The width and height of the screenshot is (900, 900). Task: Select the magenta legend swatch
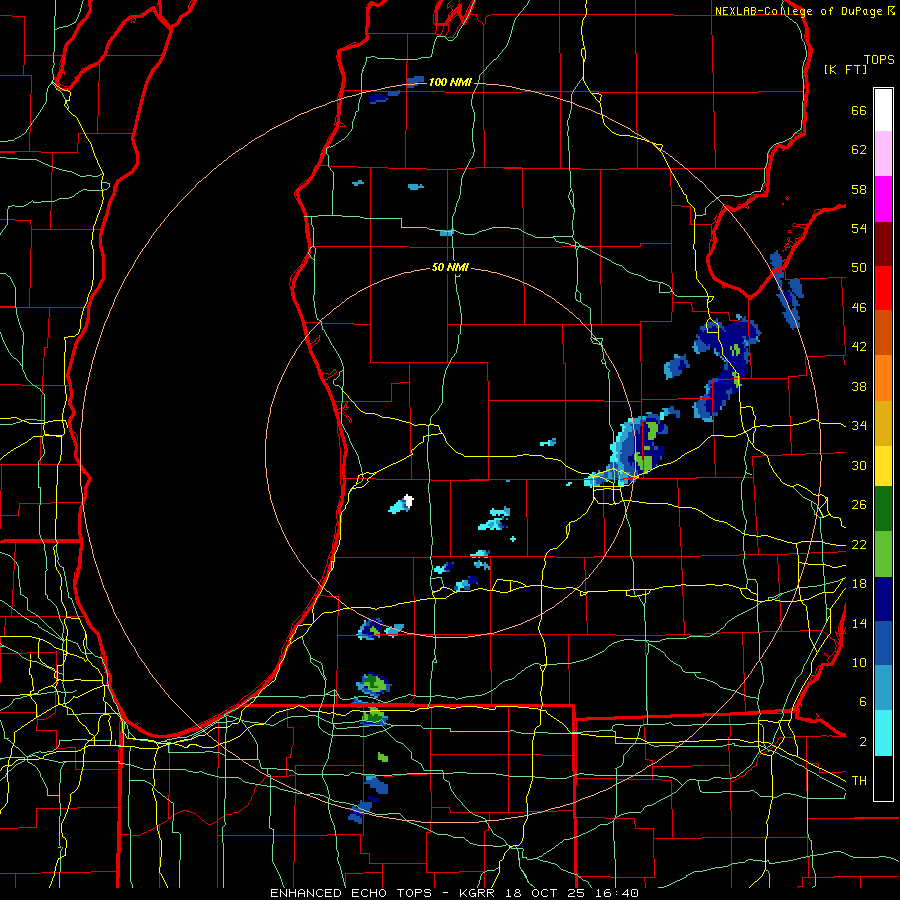click(883, 199)
